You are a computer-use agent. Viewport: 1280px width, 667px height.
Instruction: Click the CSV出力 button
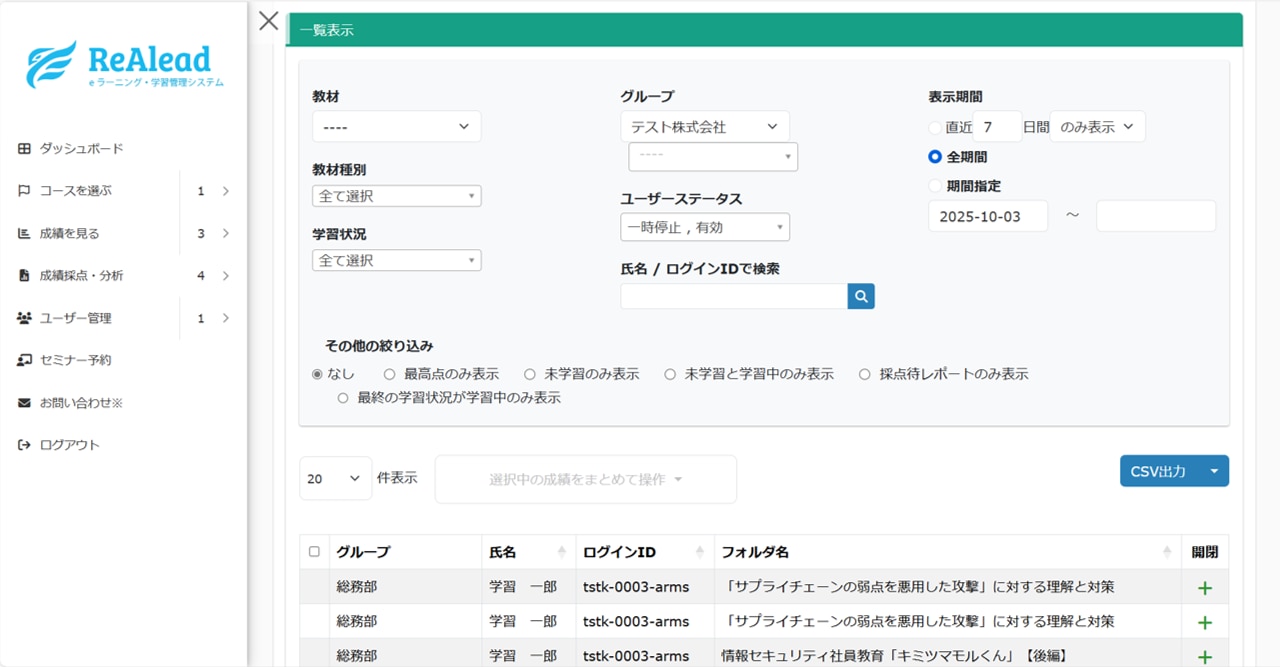coord(1158,471)
